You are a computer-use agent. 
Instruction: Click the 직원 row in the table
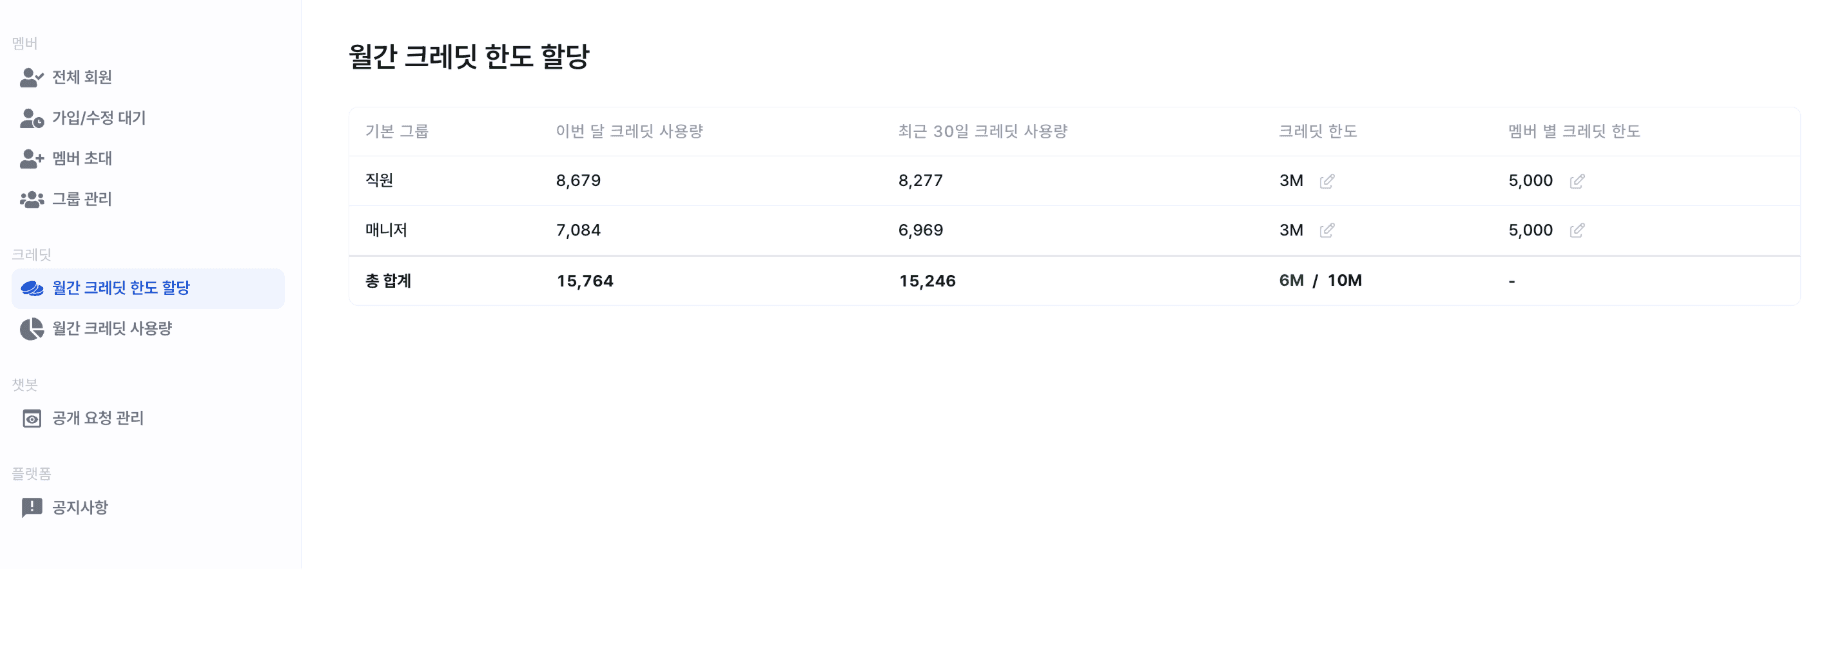point(378,181)
